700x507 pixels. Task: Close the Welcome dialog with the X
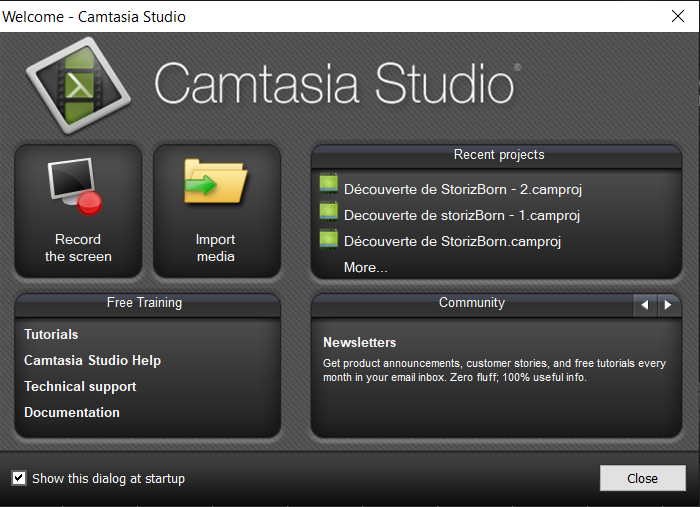click(x=678, y=16)
